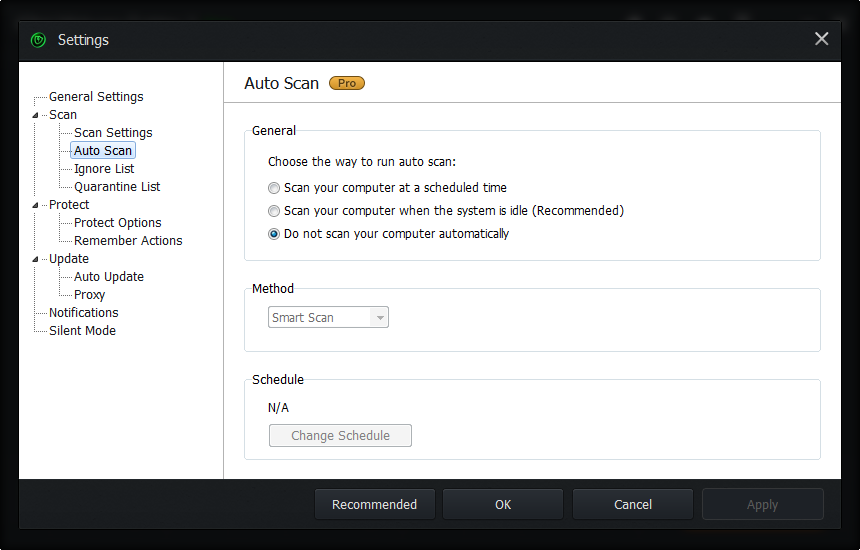
Task: Show the Quarantine List
Action: 117,187
